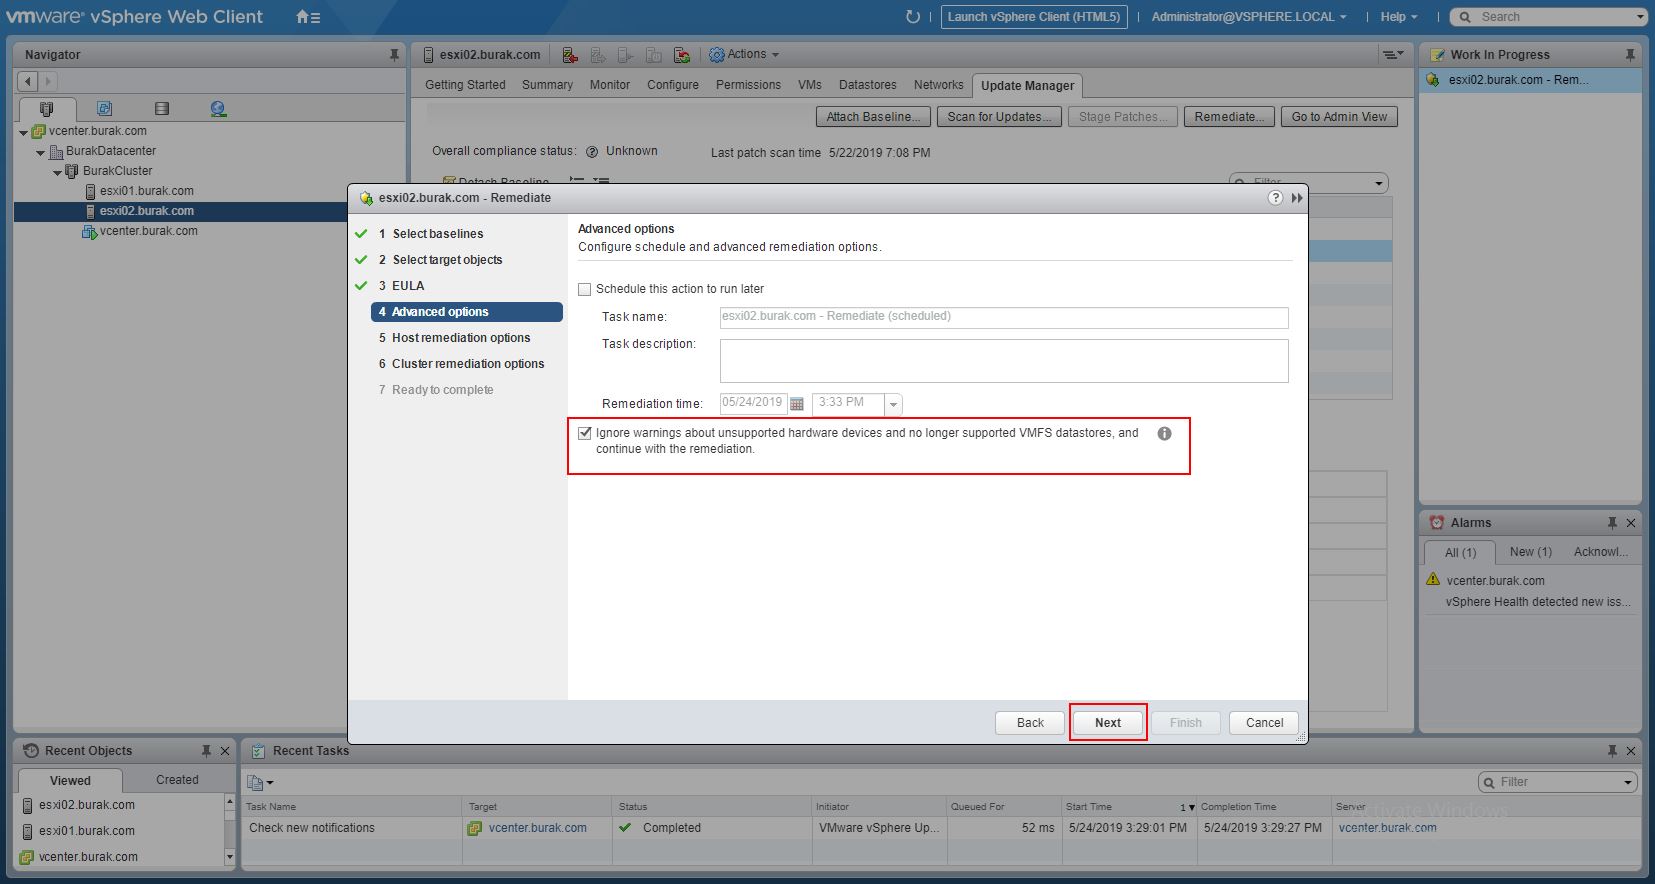The height and width of the screenshot is (884, 1655).
Task: Click Next in Remediate wizard
Action: click(x=1108, y=723)
